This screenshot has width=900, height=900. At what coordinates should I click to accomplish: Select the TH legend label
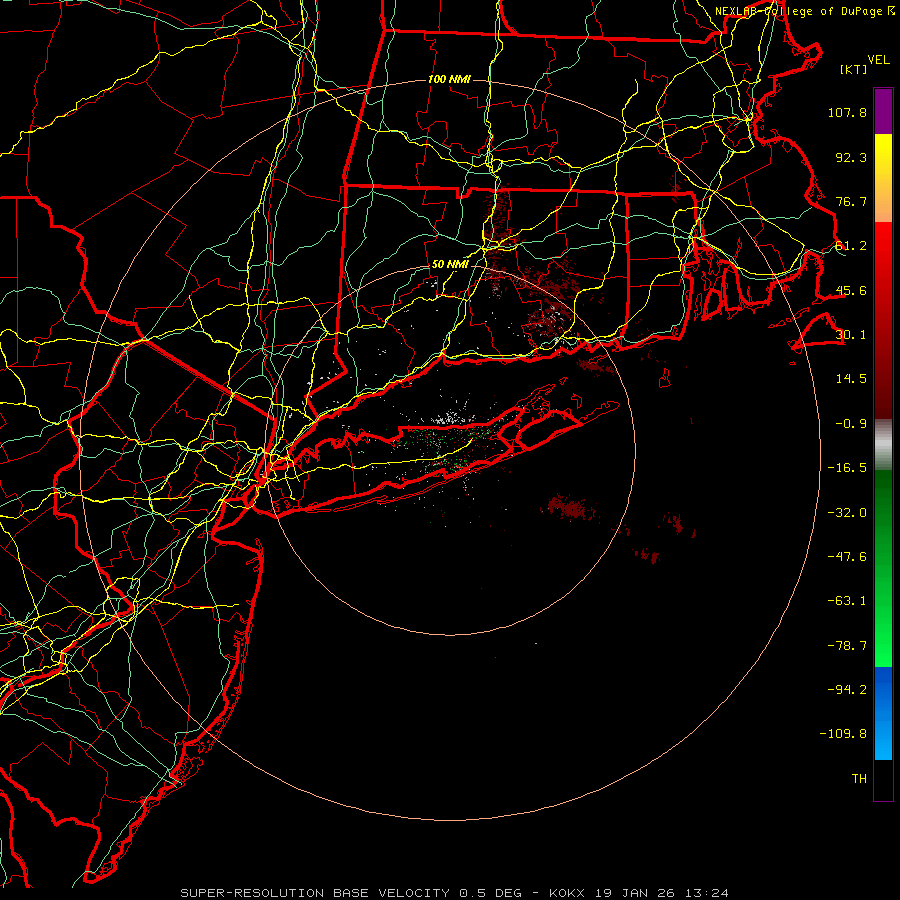(859, 779)
